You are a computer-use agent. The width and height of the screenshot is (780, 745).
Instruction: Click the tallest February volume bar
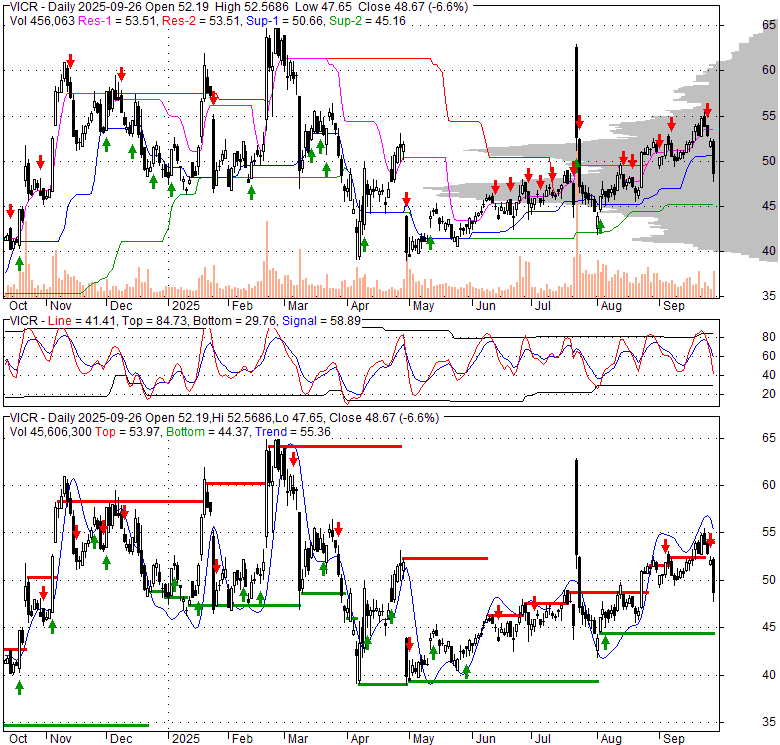pos(267,259)
